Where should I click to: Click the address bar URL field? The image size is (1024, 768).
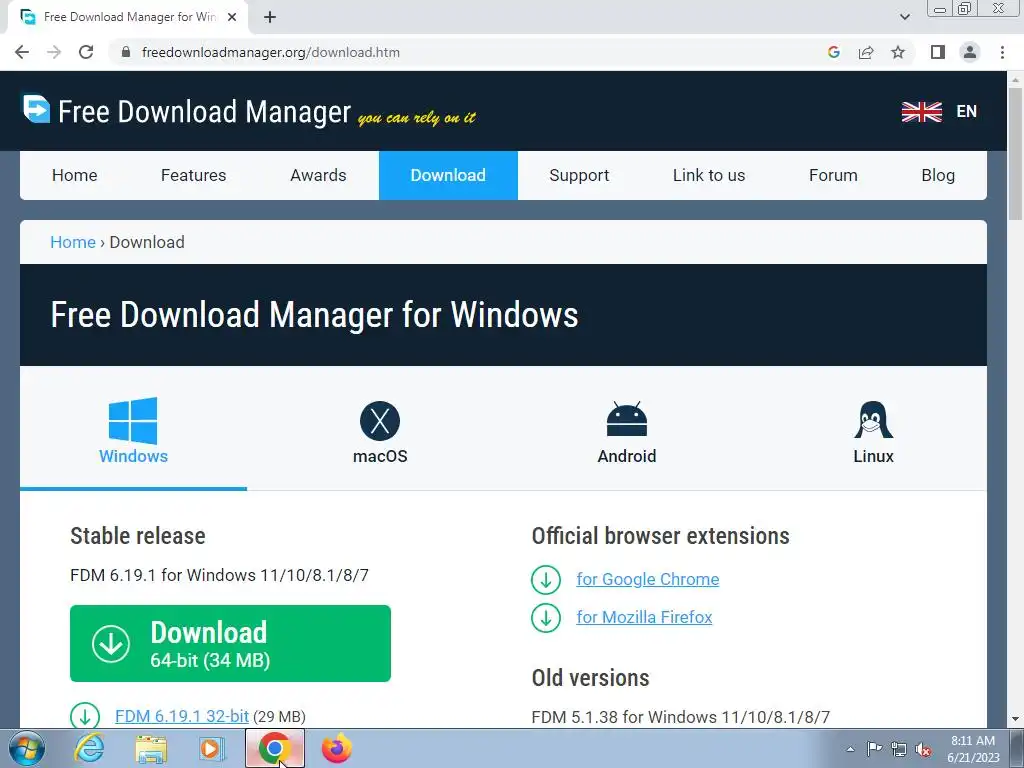[470, 52]
